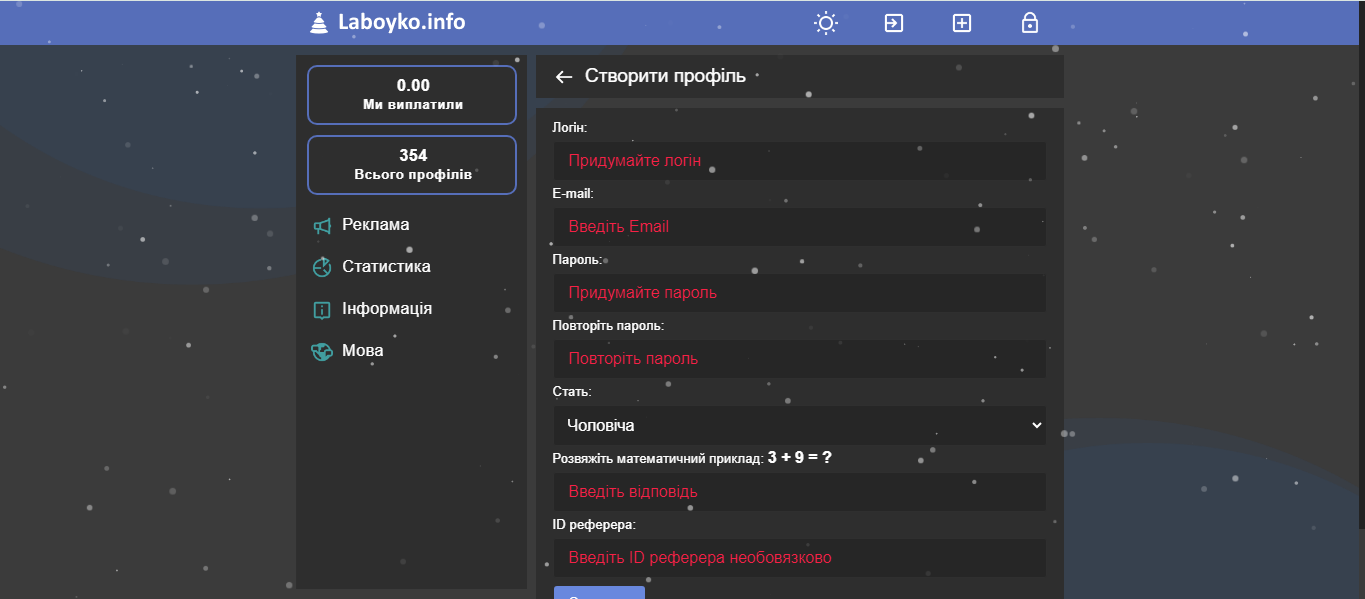This screenshot has width=1365, height=599.
Task: Click the Ми виплатили stats box
Action: tap(412, 95)
